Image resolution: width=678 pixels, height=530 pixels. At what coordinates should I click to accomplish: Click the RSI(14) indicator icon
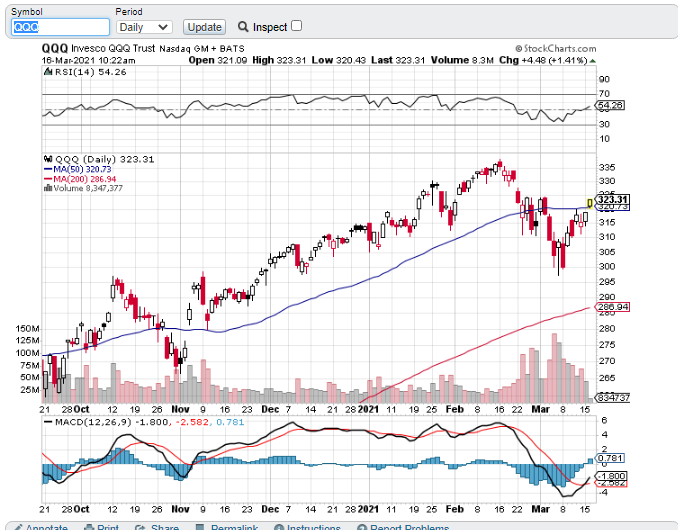[48, 72]
